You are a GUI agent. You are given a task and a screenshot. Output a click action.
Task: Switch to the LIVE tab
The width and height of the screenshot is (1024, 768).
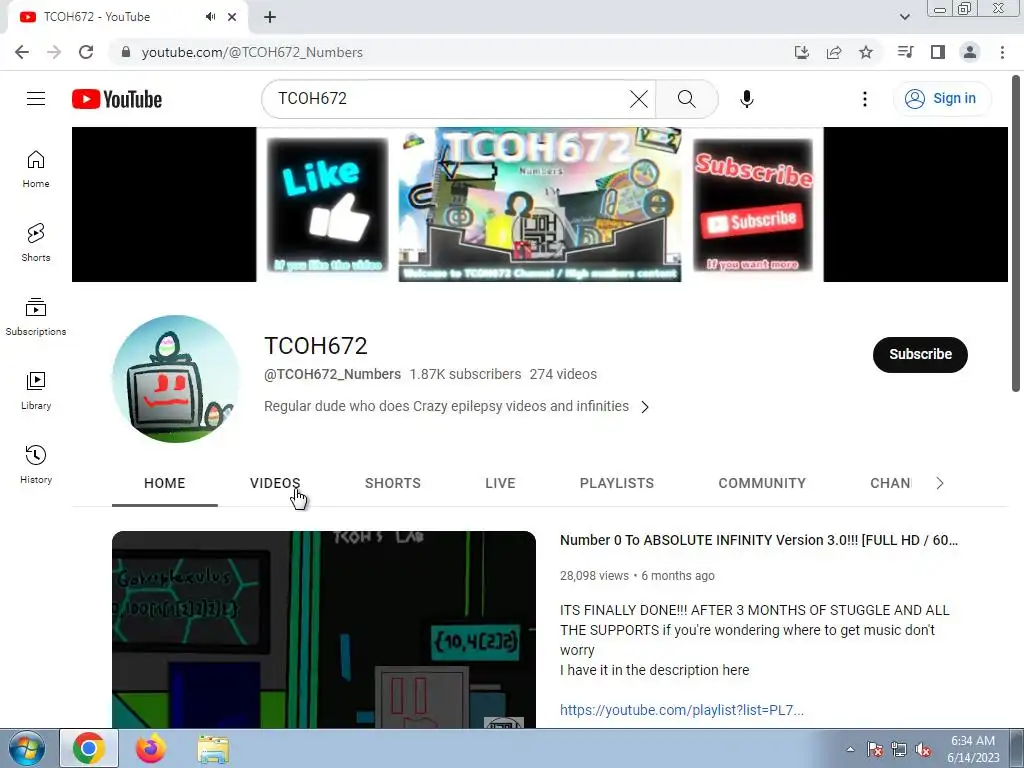[x=500, y=483]
